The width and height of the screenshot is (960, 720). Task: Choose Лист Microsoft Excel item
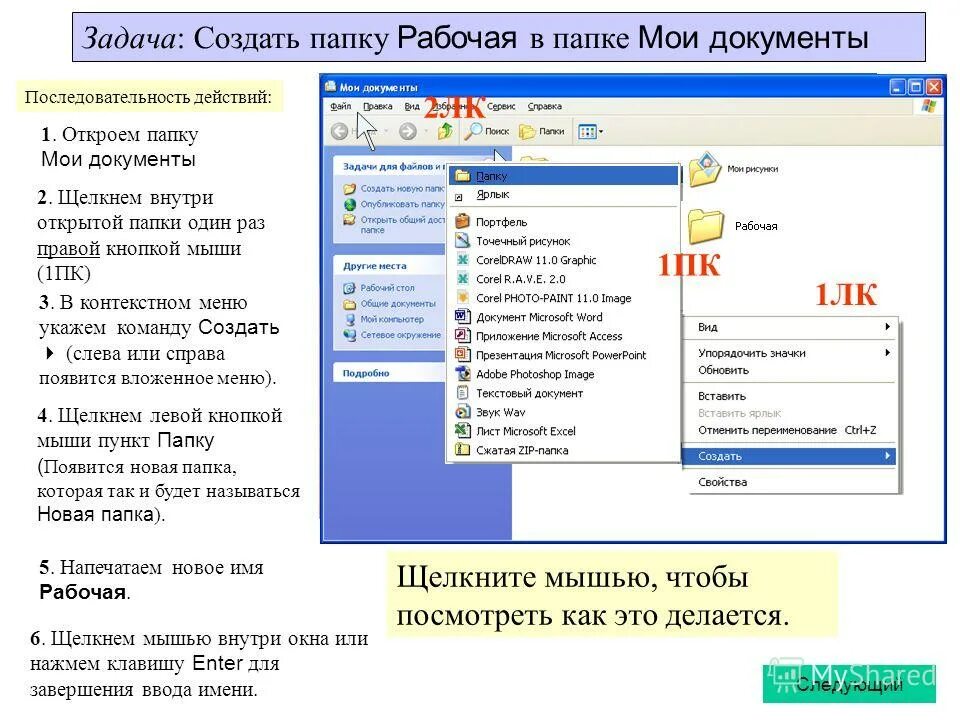point(564,431)
